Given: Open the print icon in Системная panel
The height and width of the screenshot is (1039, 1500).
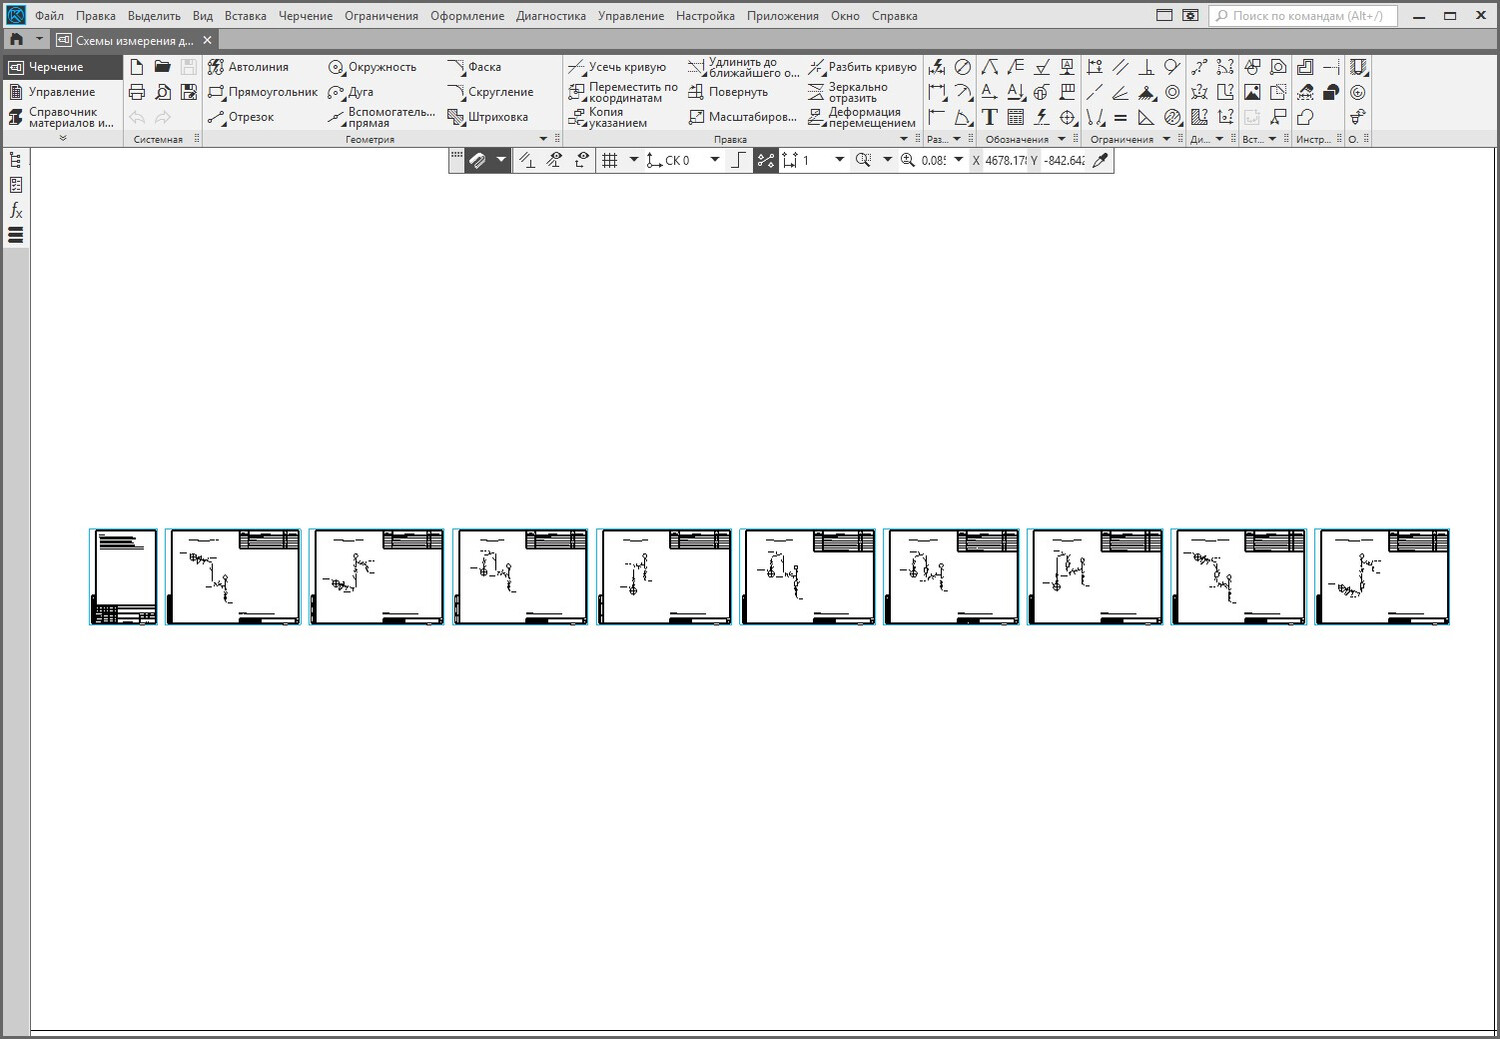Looking at the screenshot, I should coord(137,92).
